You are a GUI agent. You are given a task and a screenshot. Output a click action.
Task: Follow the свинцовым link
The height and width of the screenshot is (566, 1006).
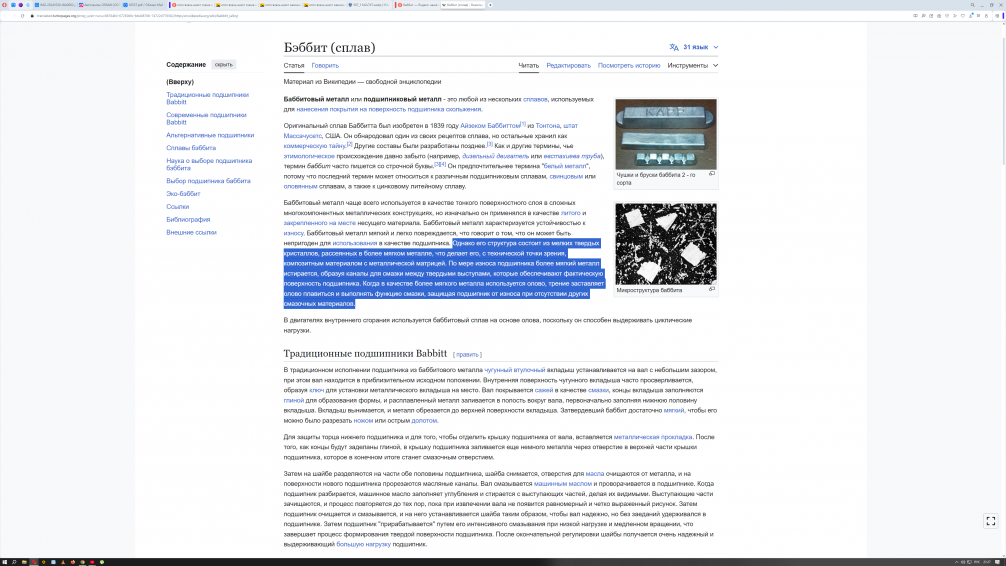[566, 176]
